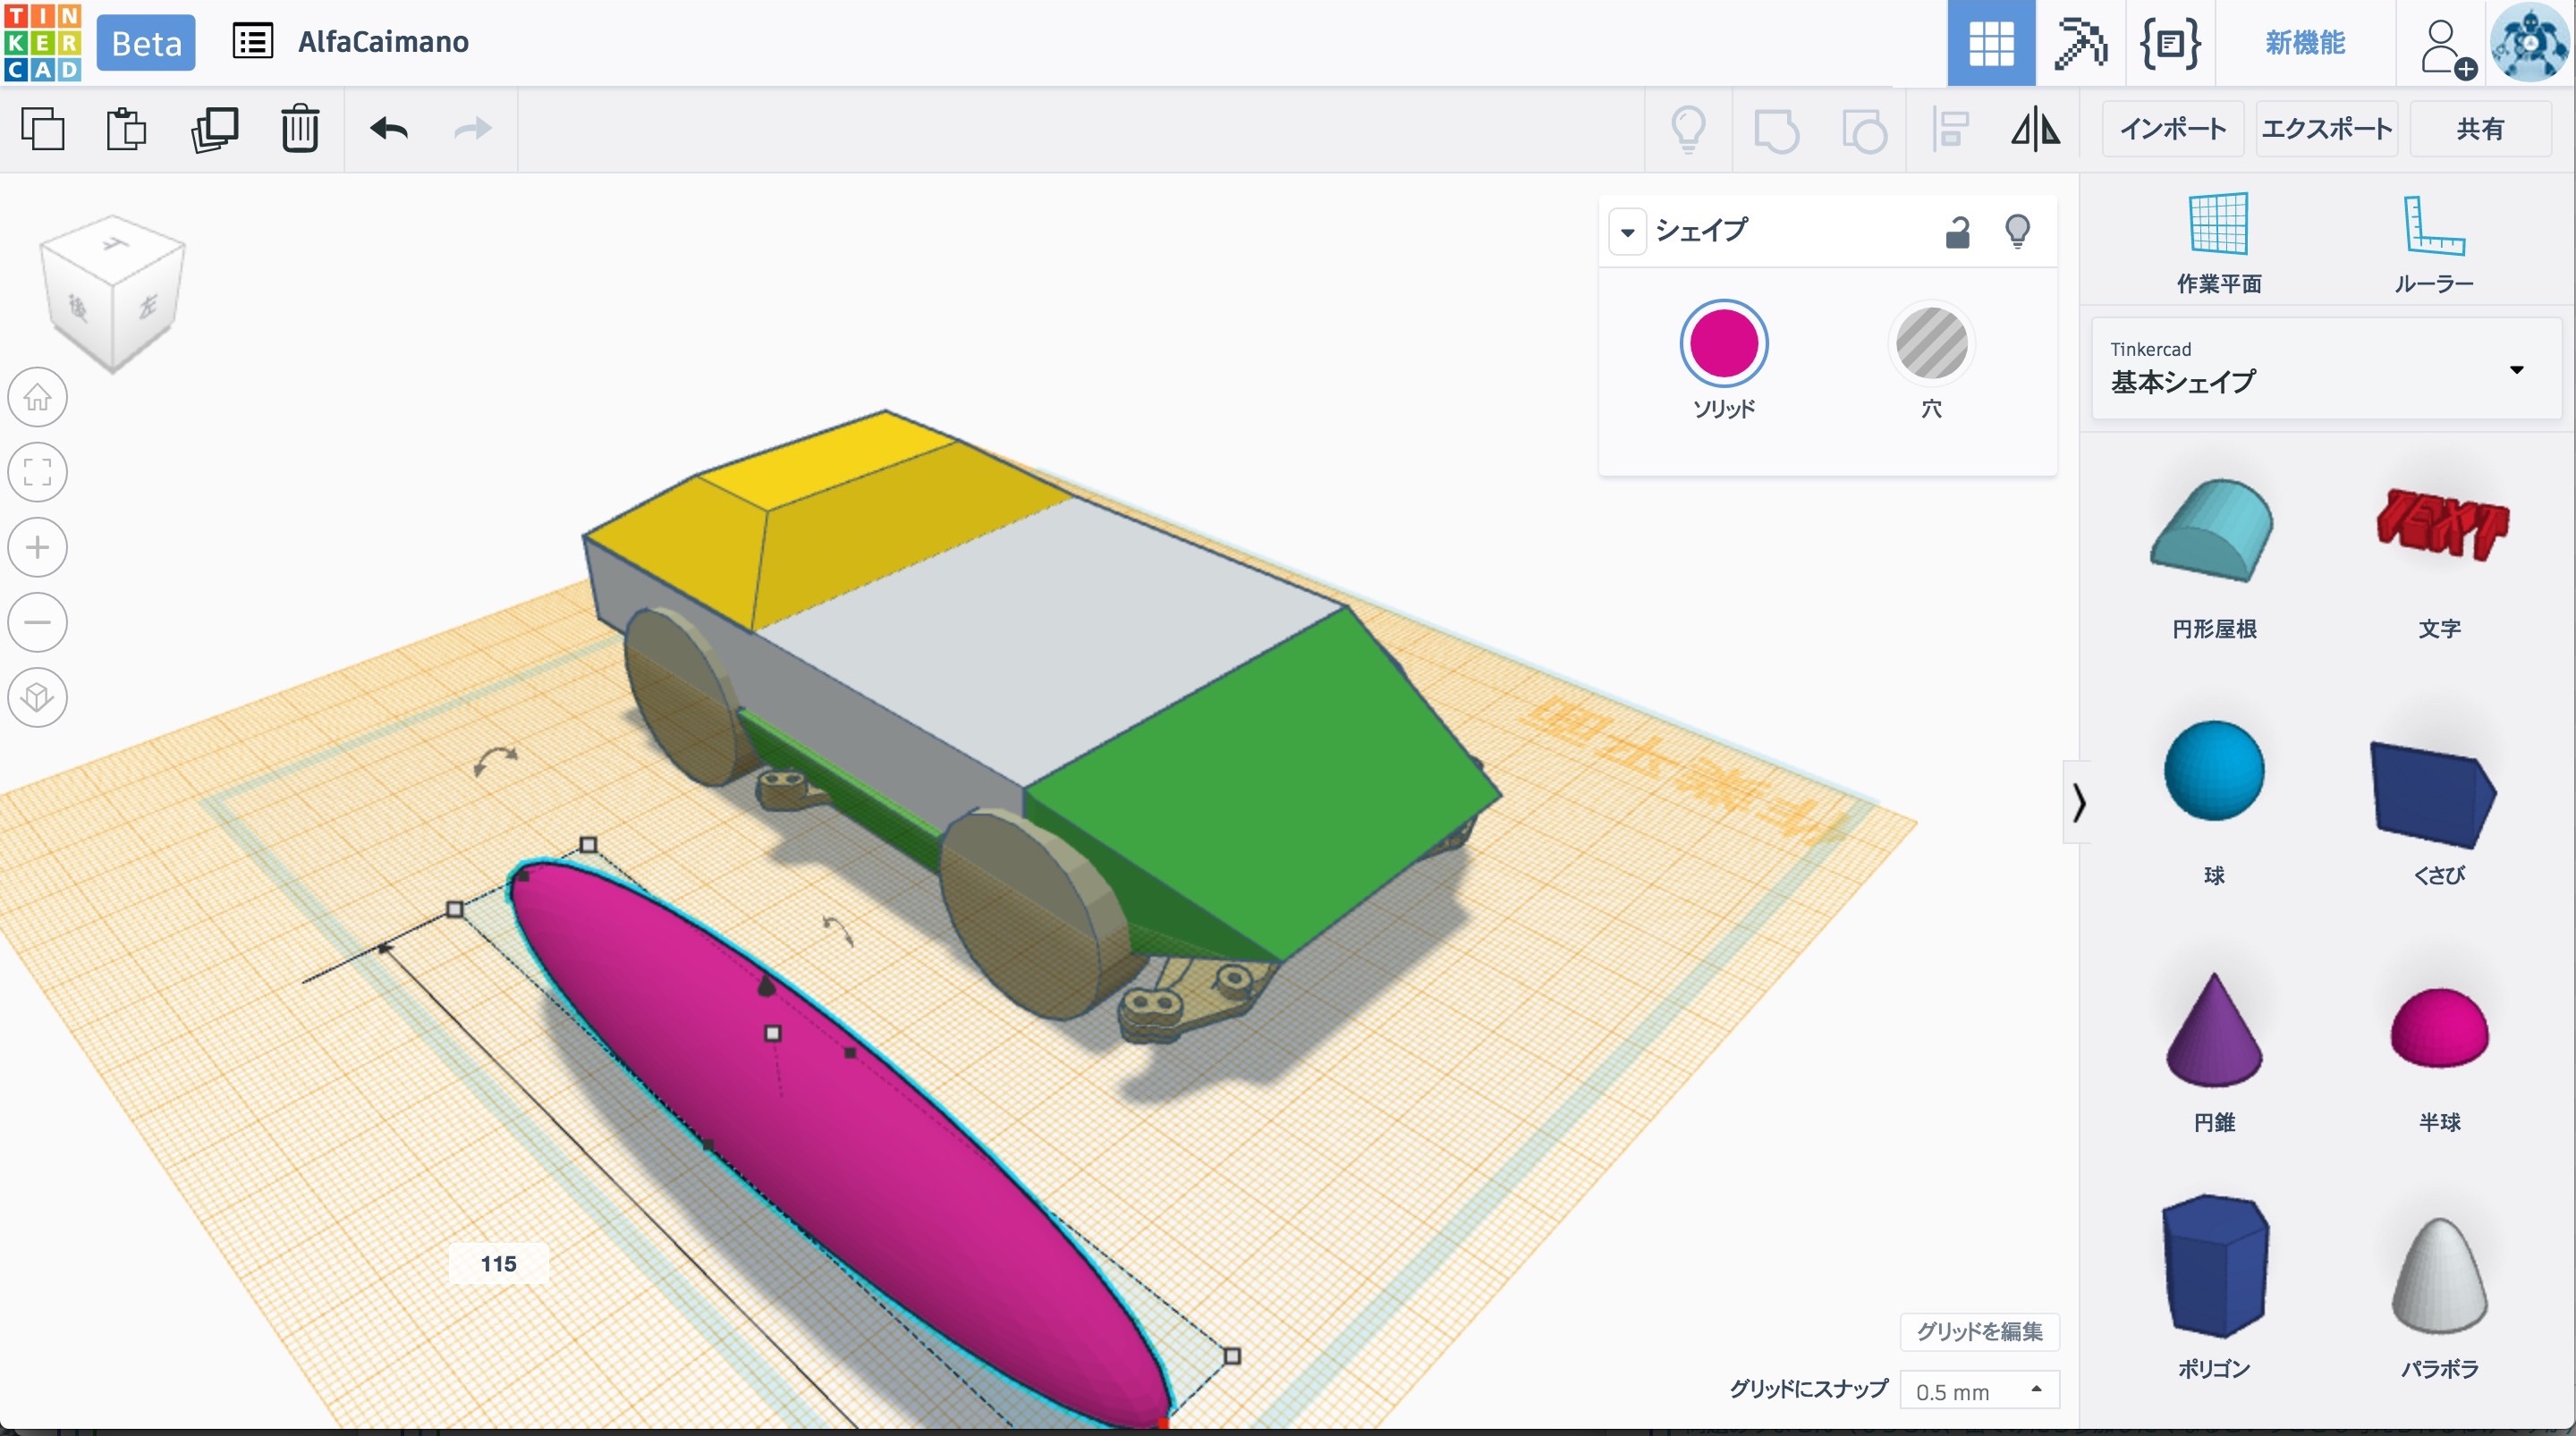Switch to orthographic view toggle

38,697
